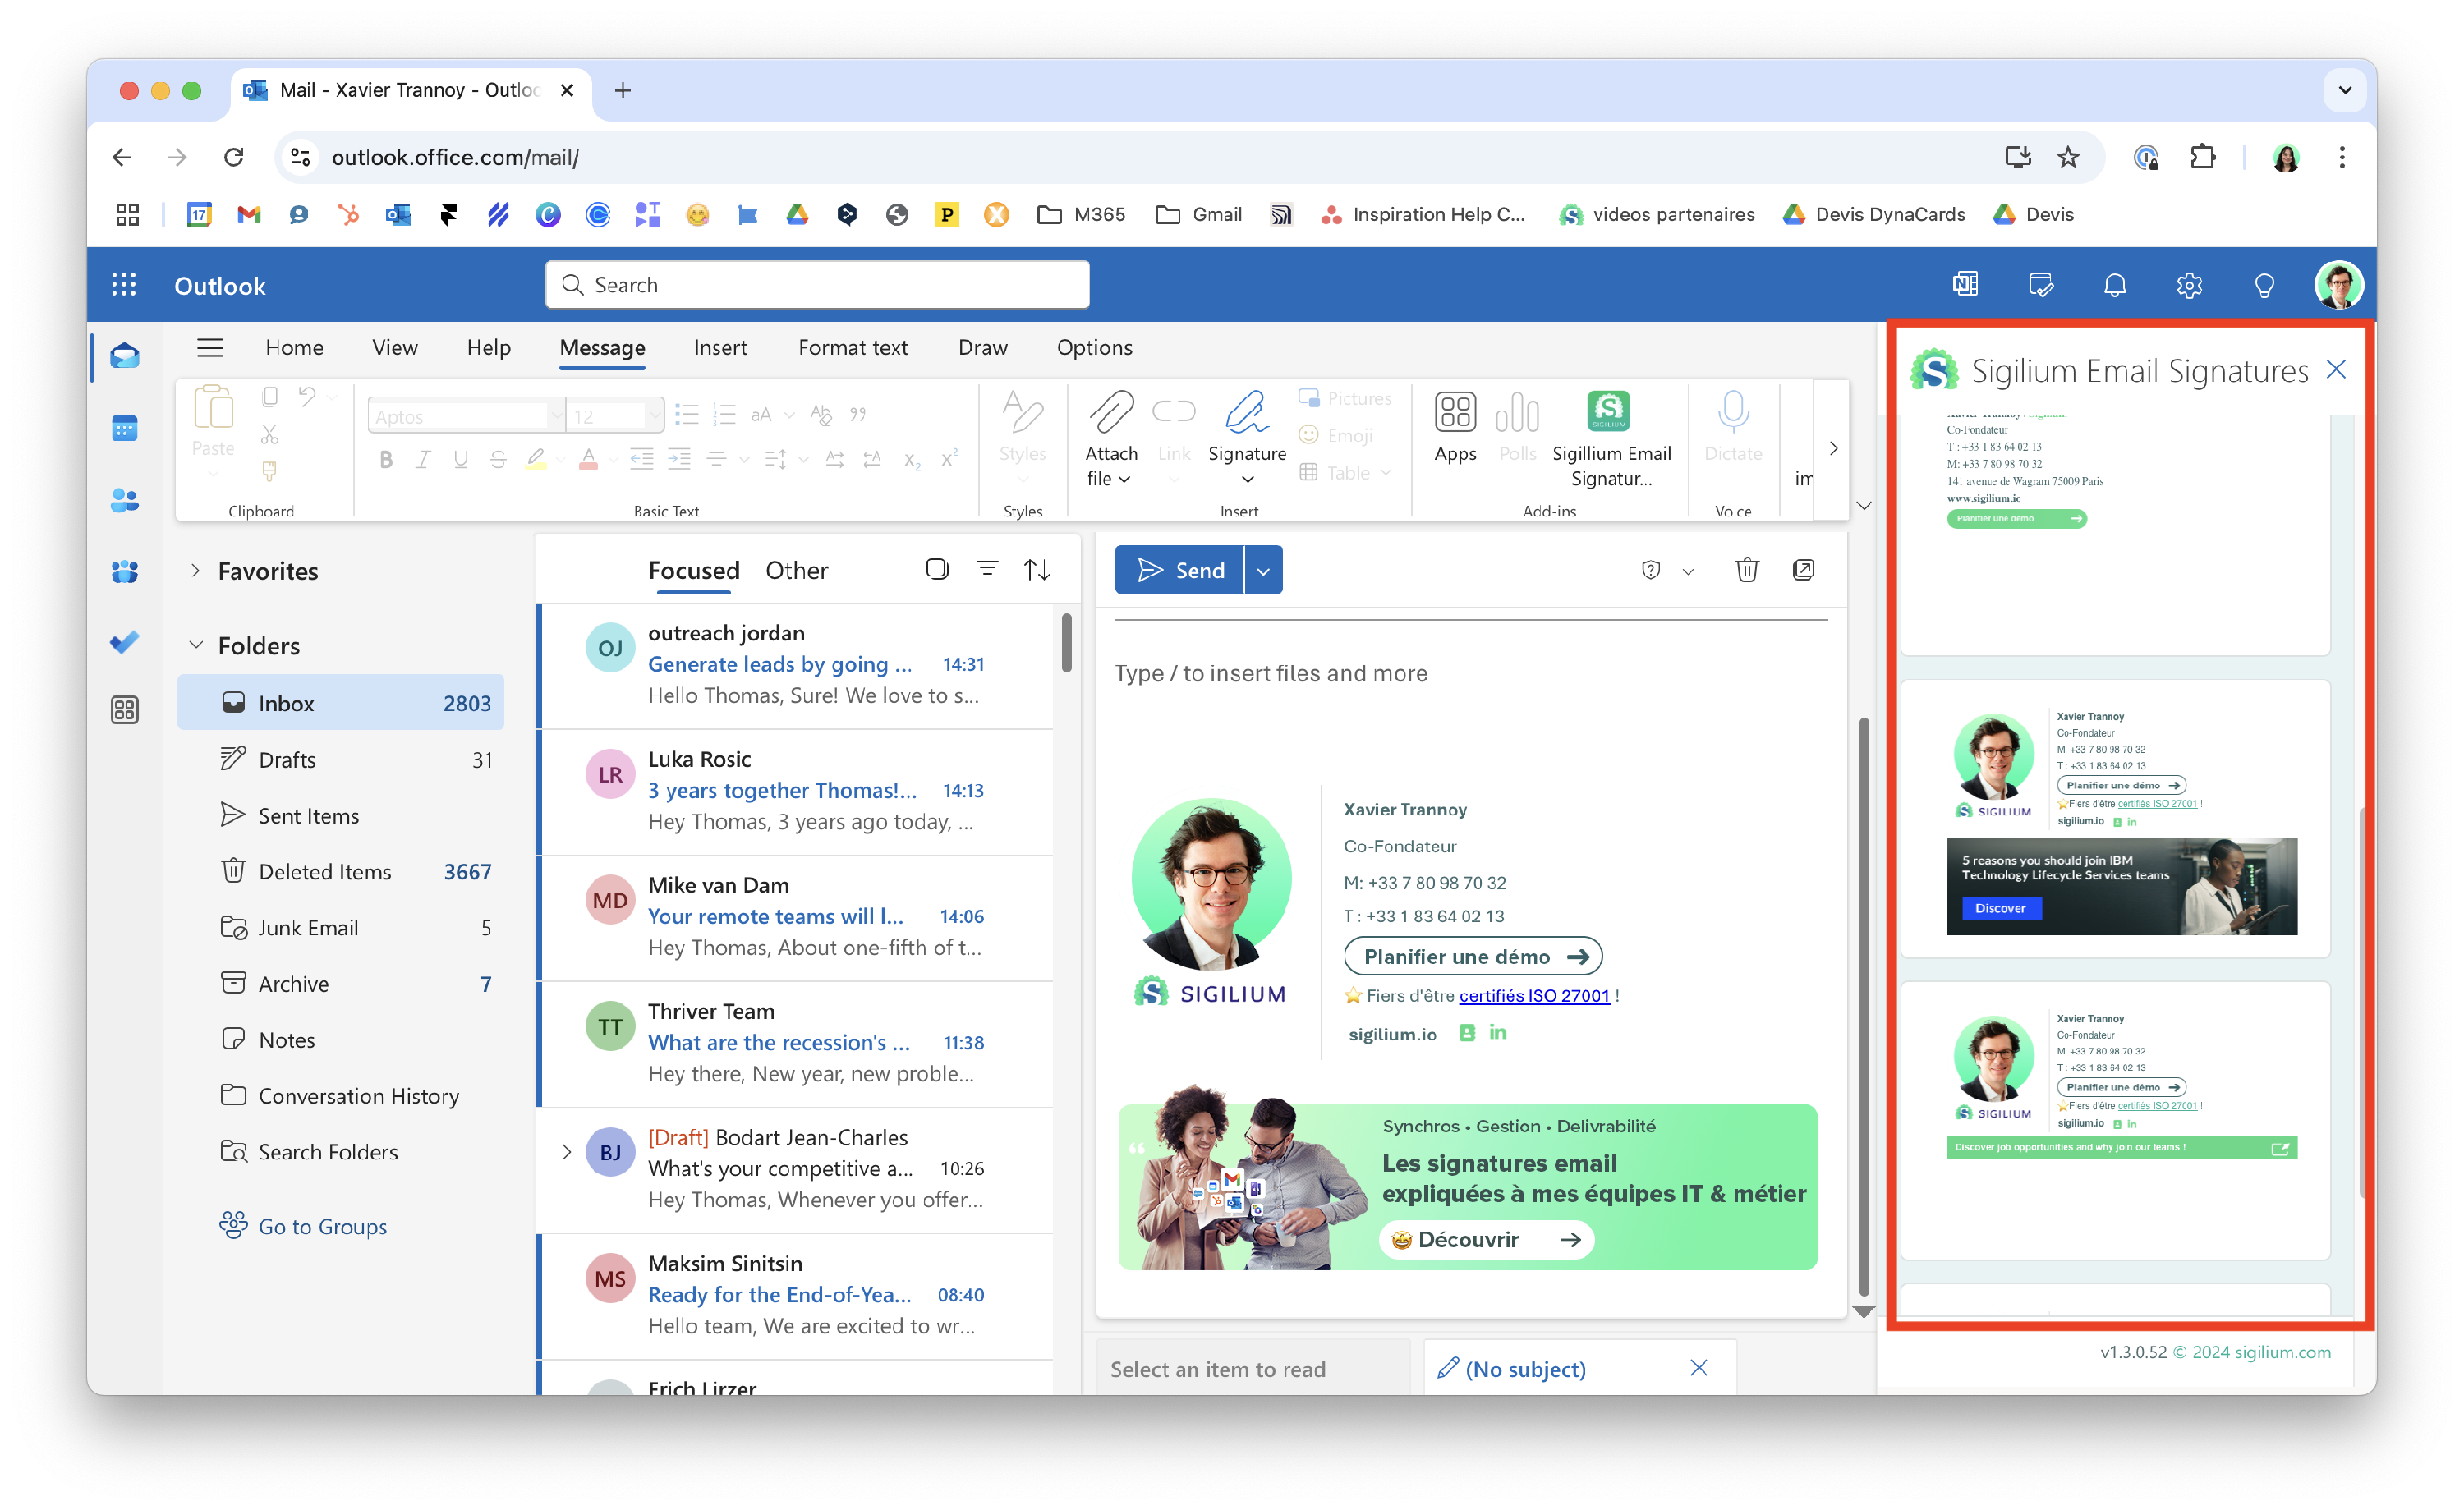
Task: Open the To Do checkmark app
Action: [x=125, y=641]
